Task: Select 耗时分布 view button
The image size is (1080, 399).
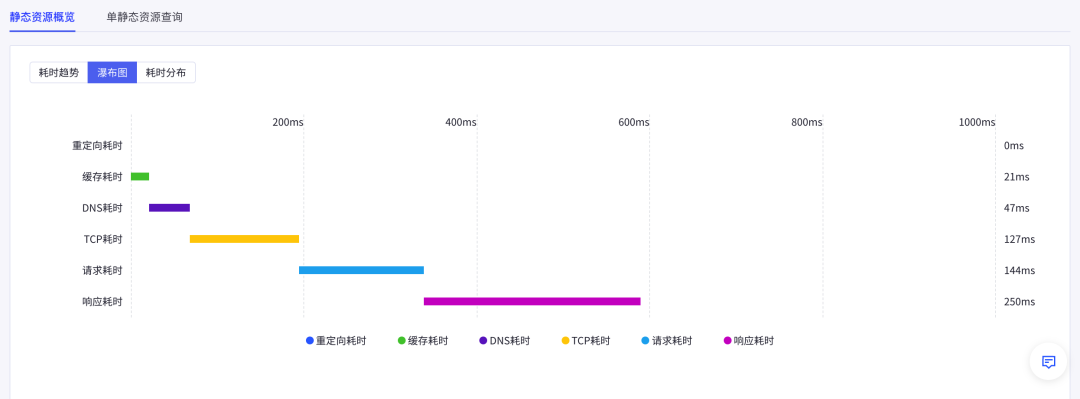Action: point(166,72)
